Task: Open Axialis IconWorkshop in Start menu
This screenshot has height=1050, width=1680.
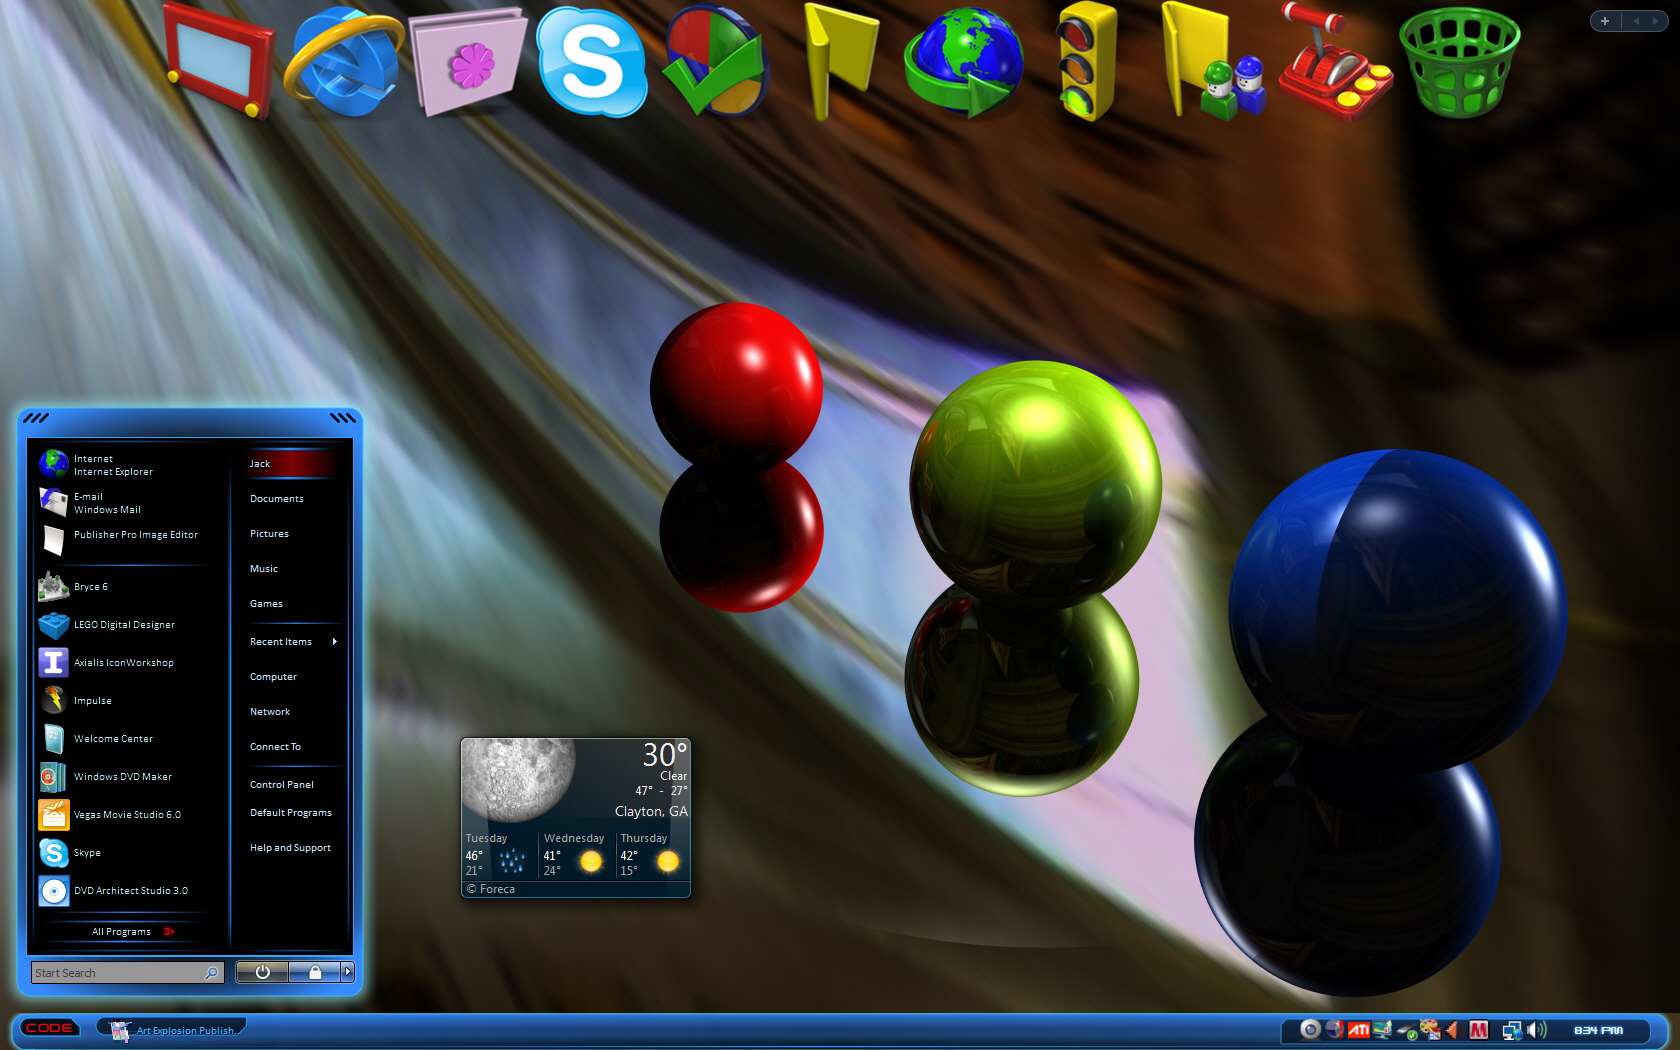Action: point(123,663)
